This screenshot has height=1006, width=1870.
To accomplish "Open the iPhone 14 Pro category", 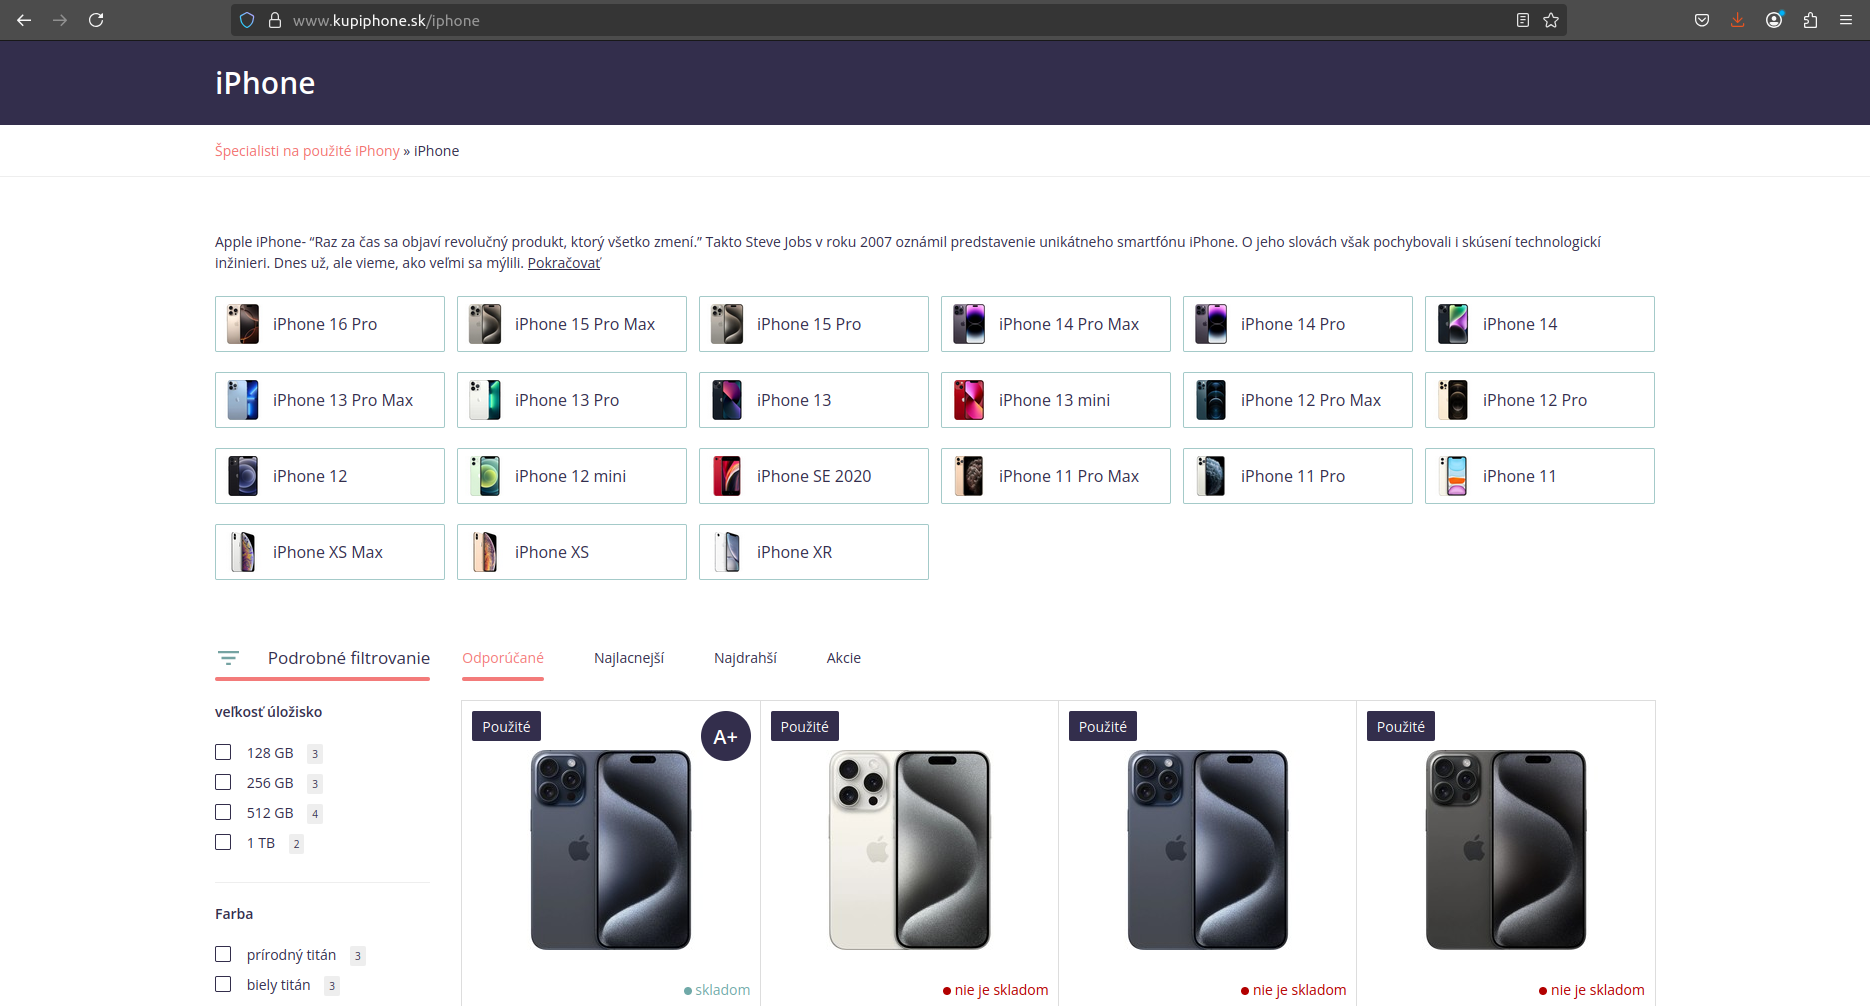I will click(1298, 324).
